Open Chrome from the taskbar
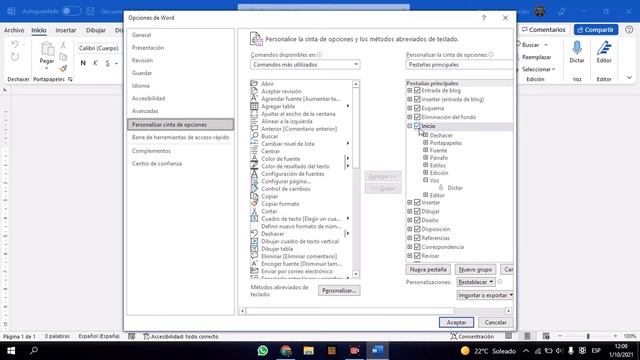640x360 pixels. pyautogui.click(x=286, y=351)
